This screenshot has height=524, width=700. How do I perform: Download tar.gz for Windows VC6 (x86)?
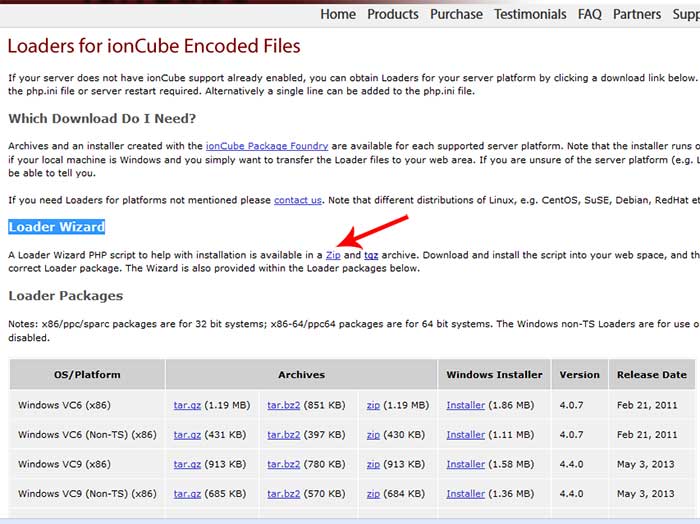[x=187, y=405]
